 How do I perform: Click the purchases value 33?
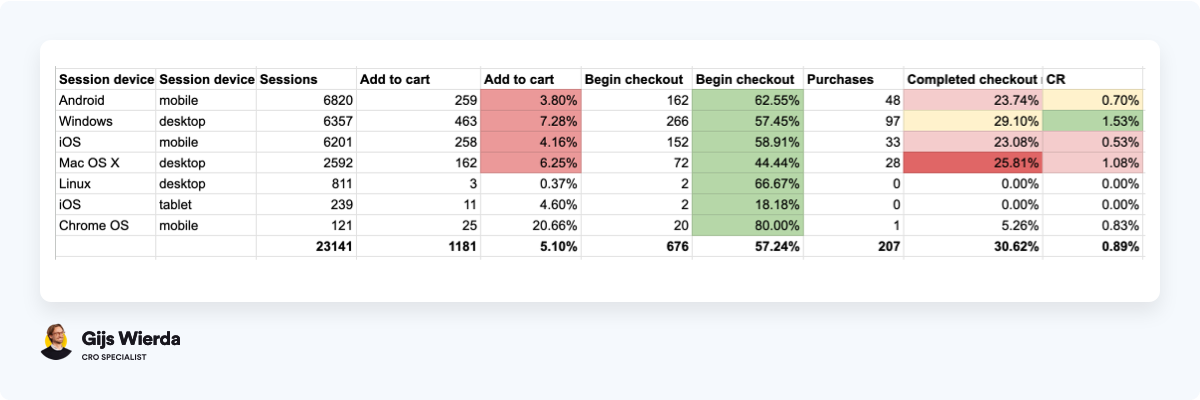(x=853, y=142)
